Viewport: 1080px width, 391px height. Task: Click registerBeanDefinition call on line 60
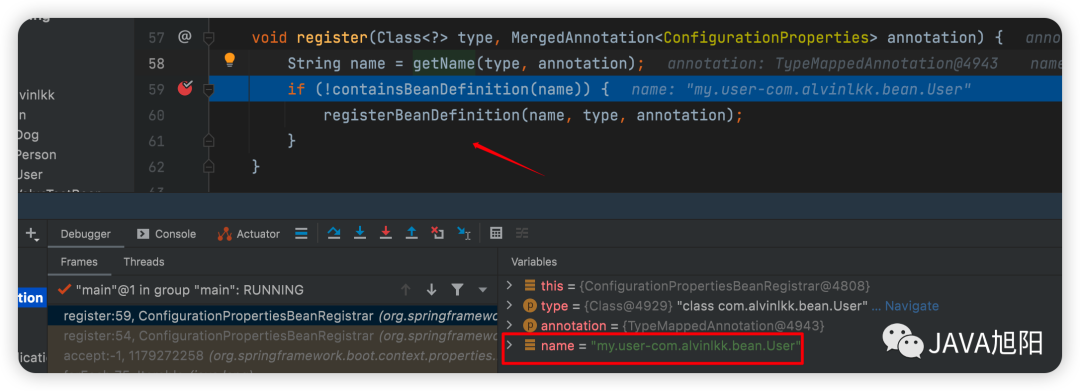click(421, 115)
